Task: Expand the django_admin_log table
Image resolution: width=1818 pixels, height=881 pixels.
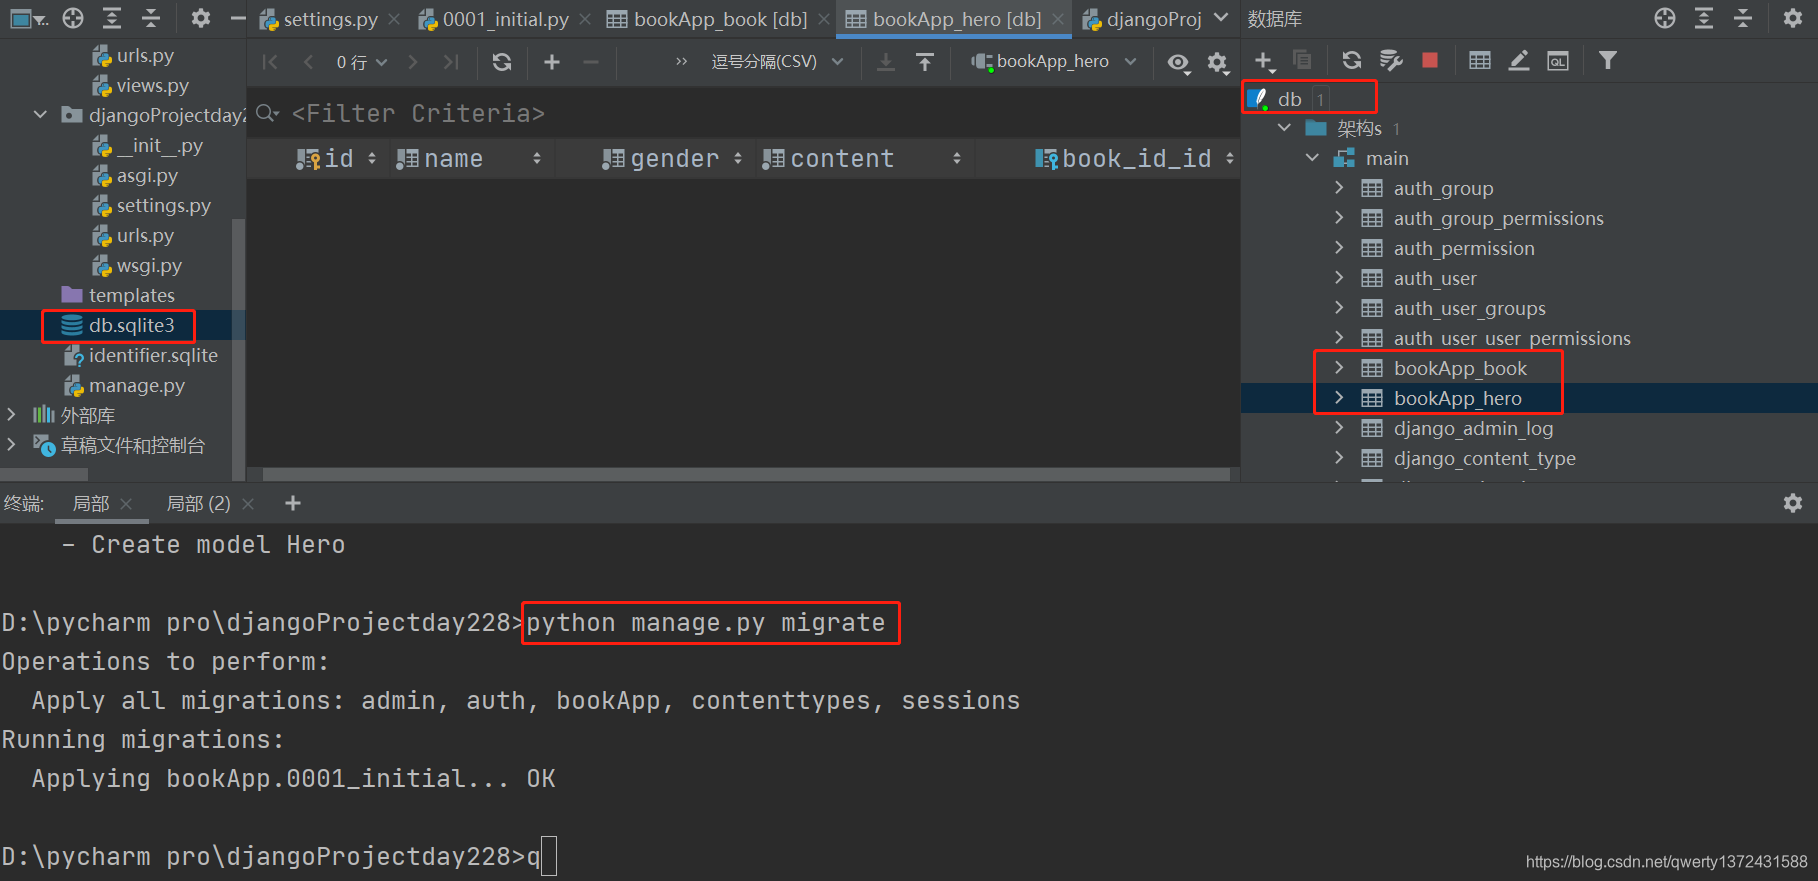Action: (1339, 428)
